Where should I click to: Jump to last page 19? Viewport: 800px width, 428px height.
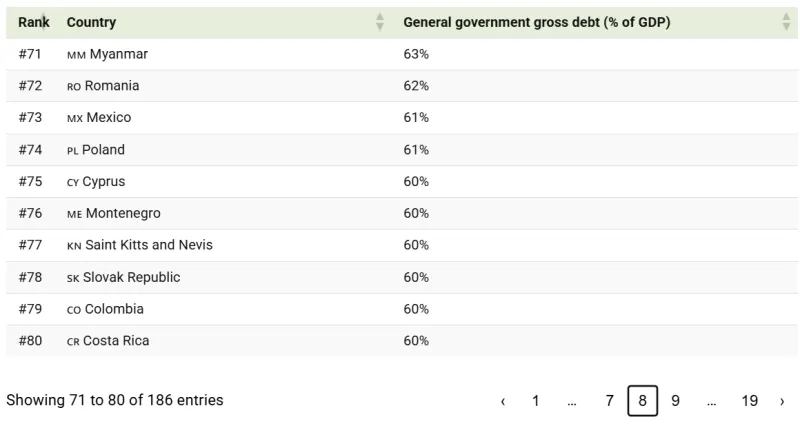(749, 401)
